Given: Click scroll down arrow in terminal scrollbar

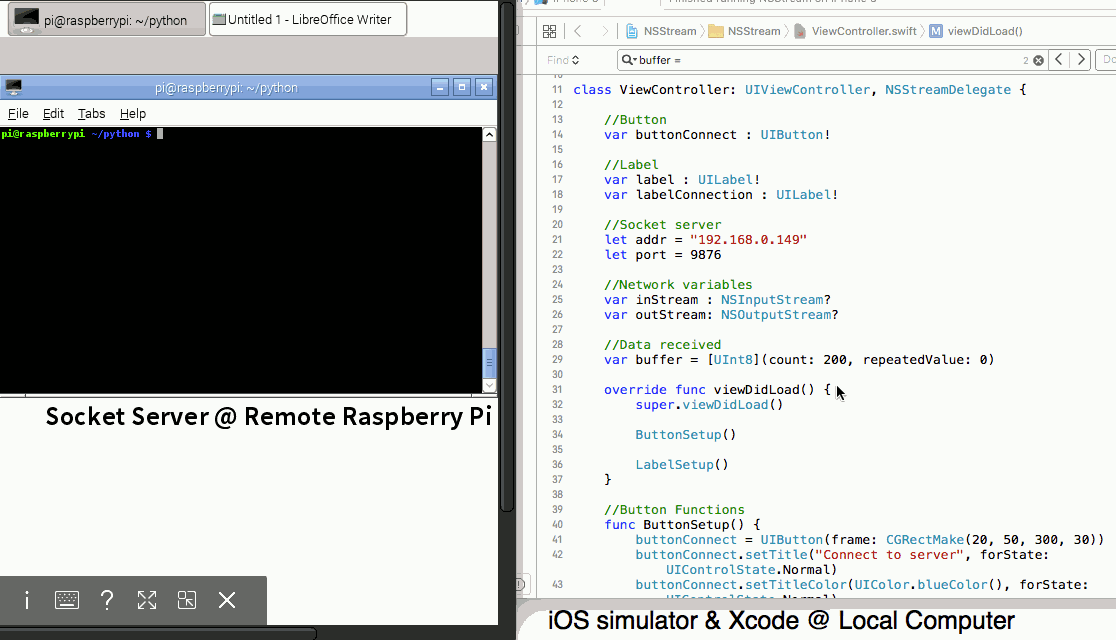Looking at the screenshot, I should 489,386.
